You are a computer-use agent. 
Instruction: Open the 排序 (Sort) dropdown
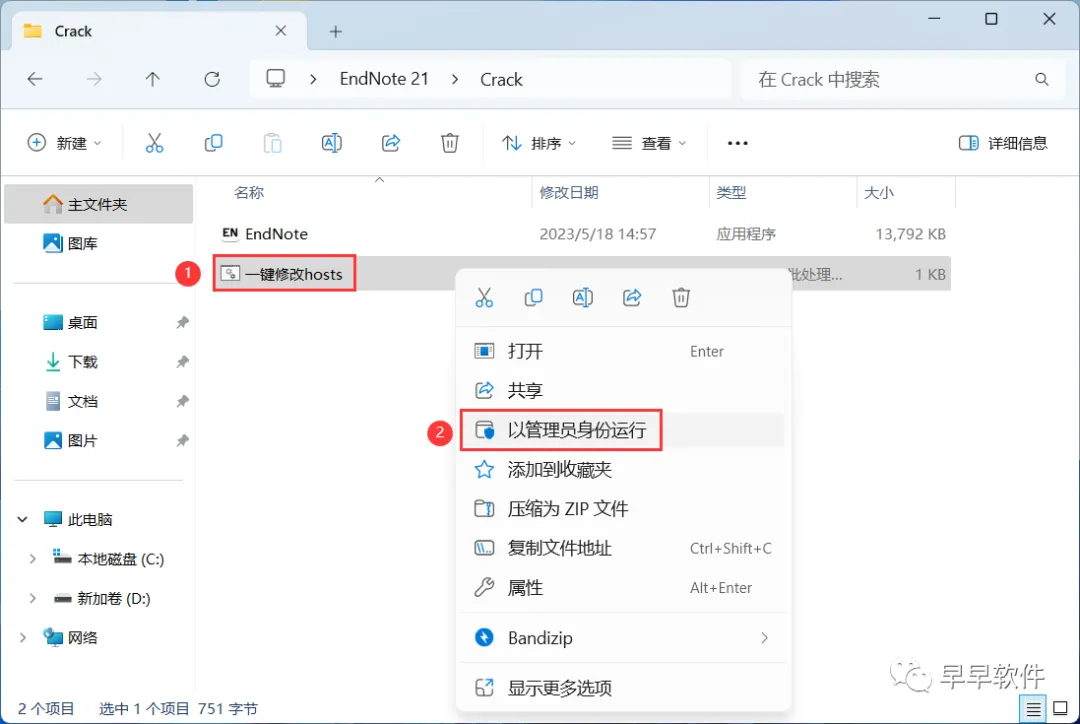[539, 143]
